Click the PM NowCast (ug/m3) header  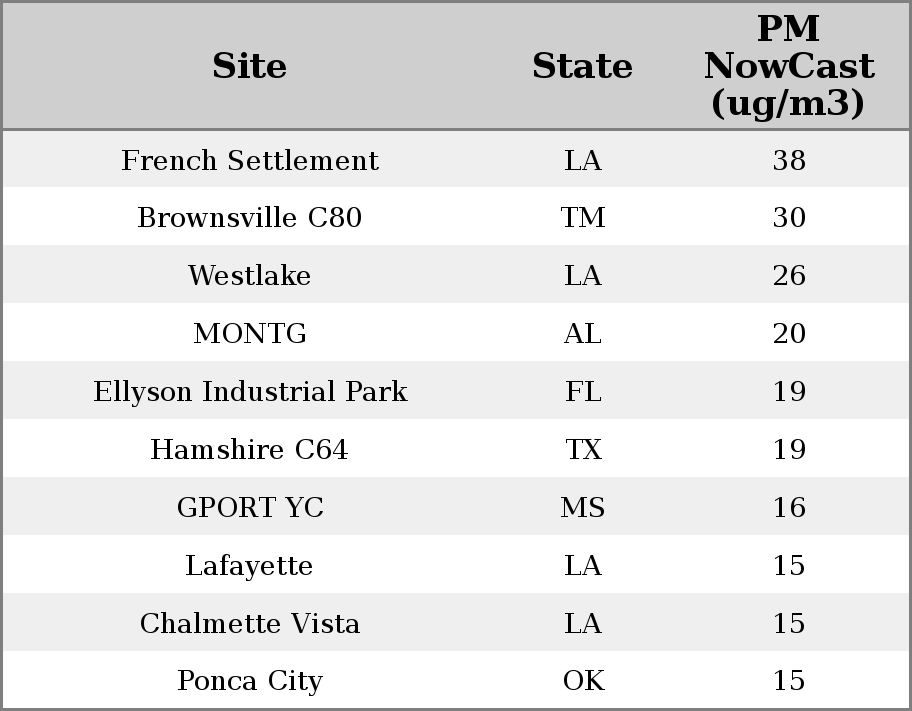788,66
